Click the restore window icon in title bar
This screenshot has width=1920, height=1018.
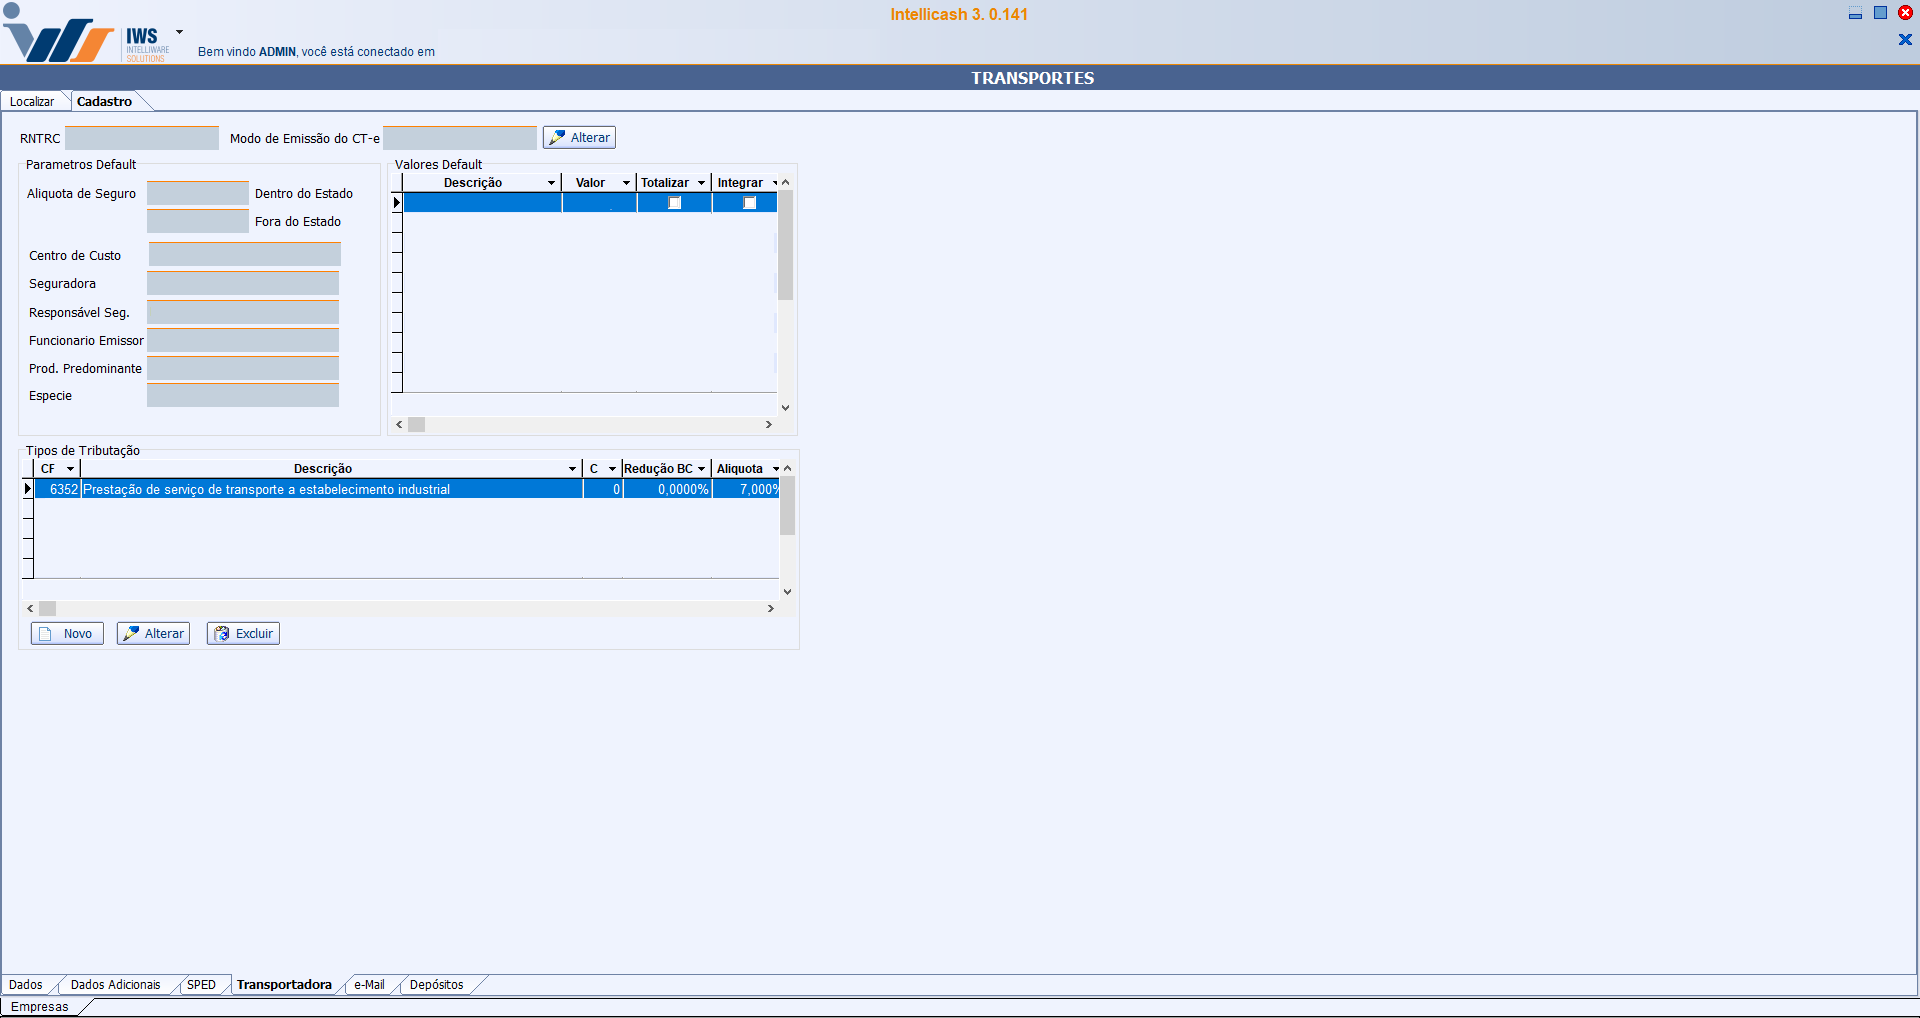point(1880,13)
